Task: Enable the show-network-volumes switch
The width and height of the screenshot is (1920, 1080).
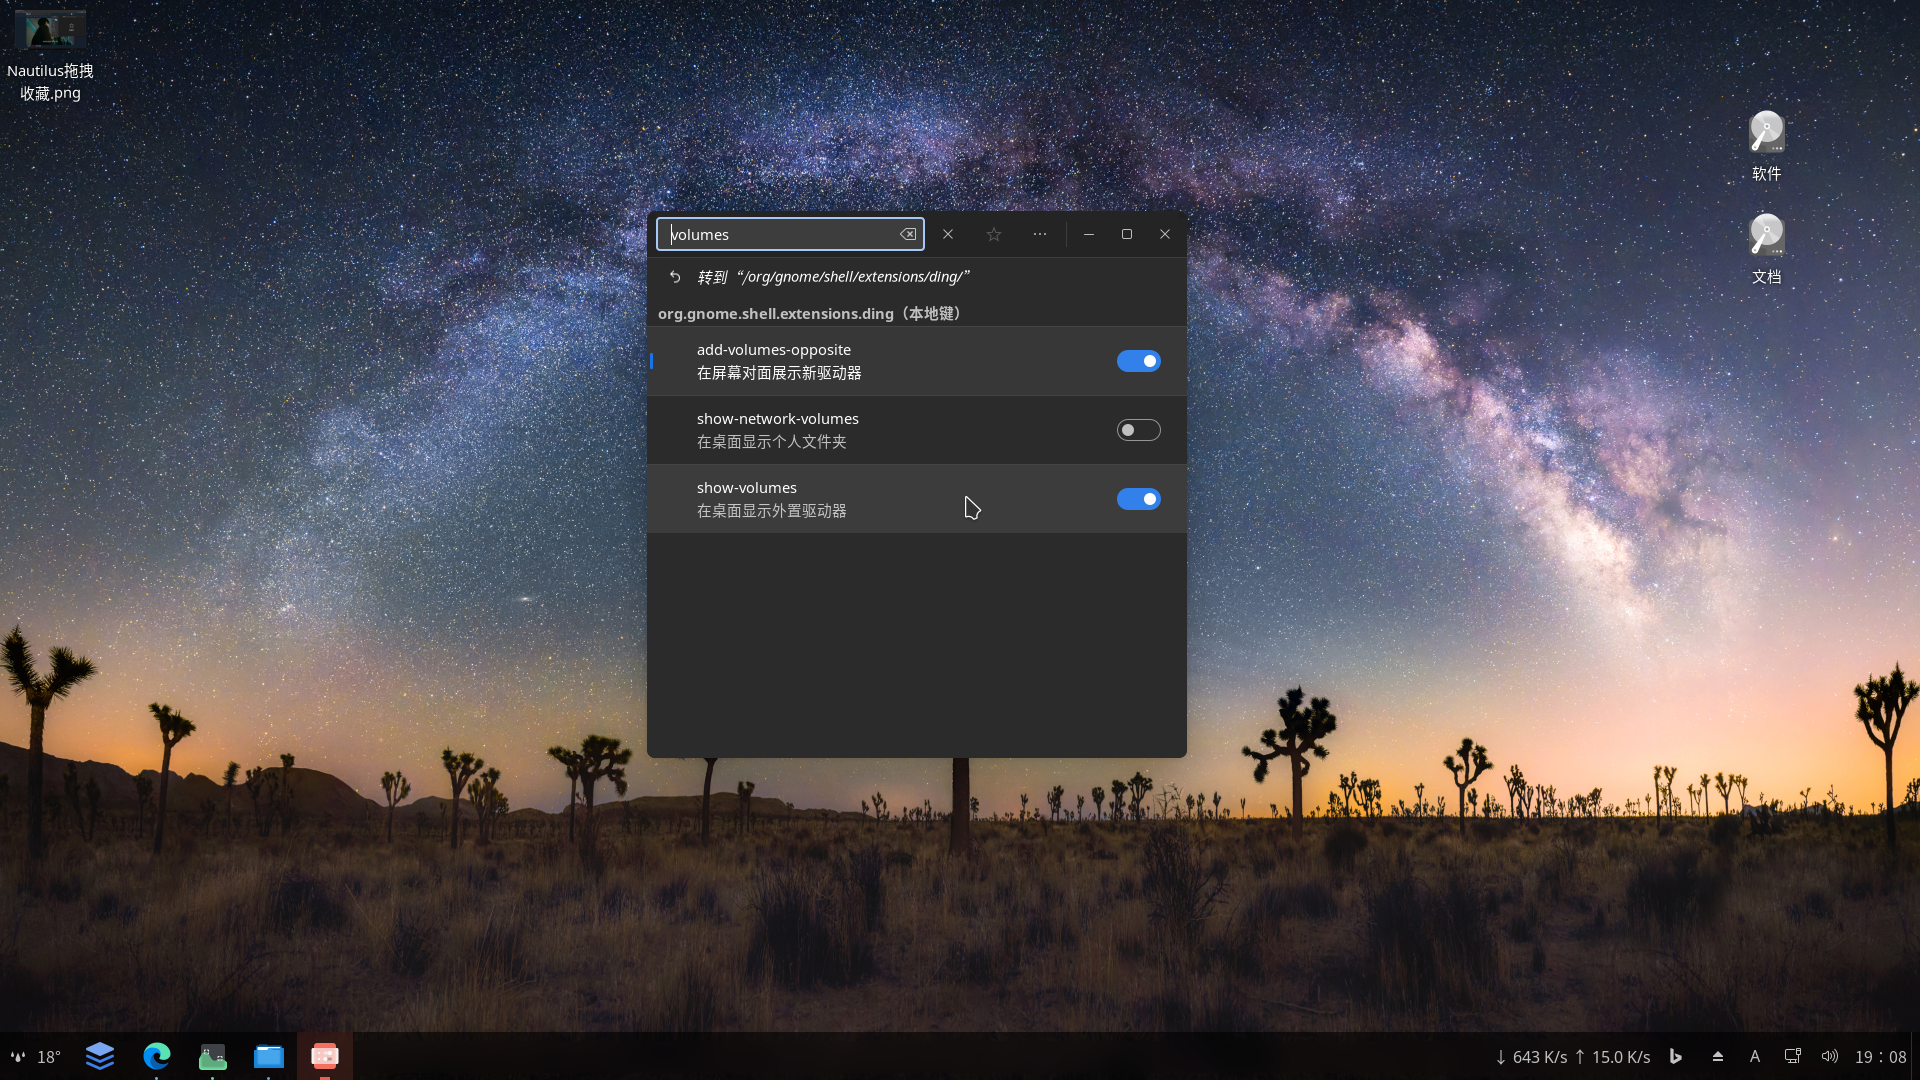Action: [x=1138, y=430]
